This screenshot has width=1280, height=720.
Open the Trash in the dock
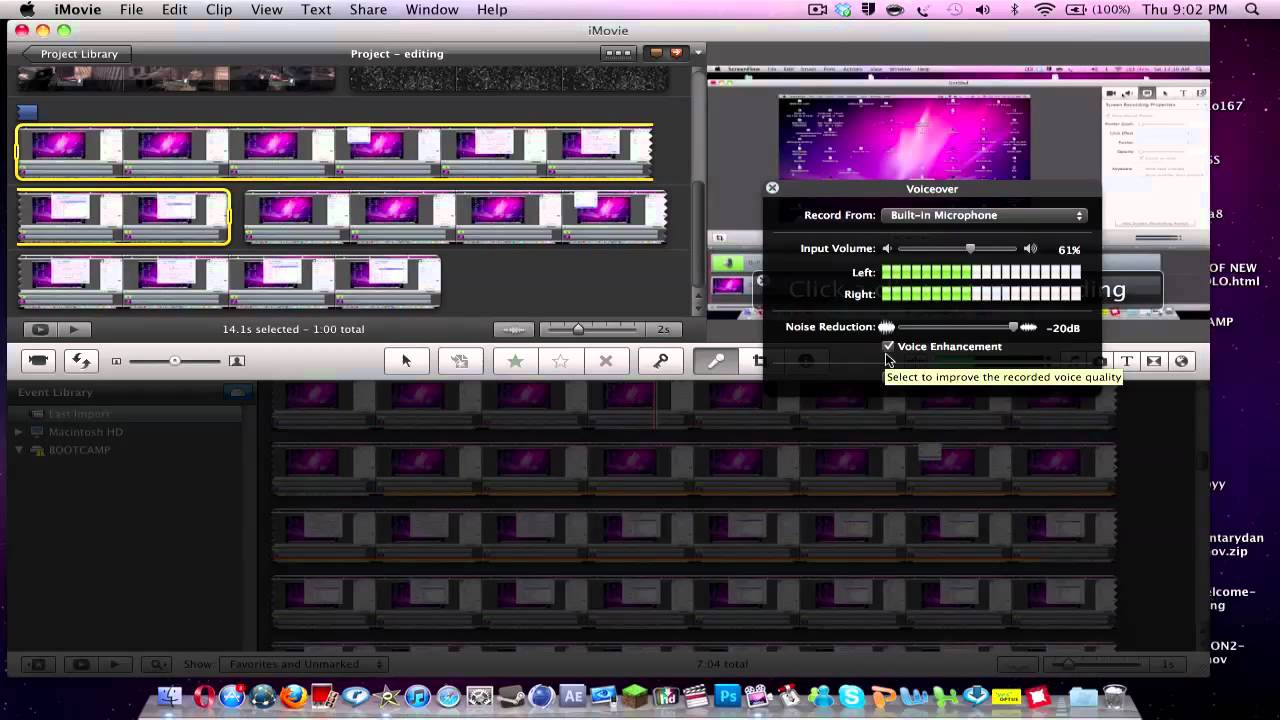click(1114, 696)
